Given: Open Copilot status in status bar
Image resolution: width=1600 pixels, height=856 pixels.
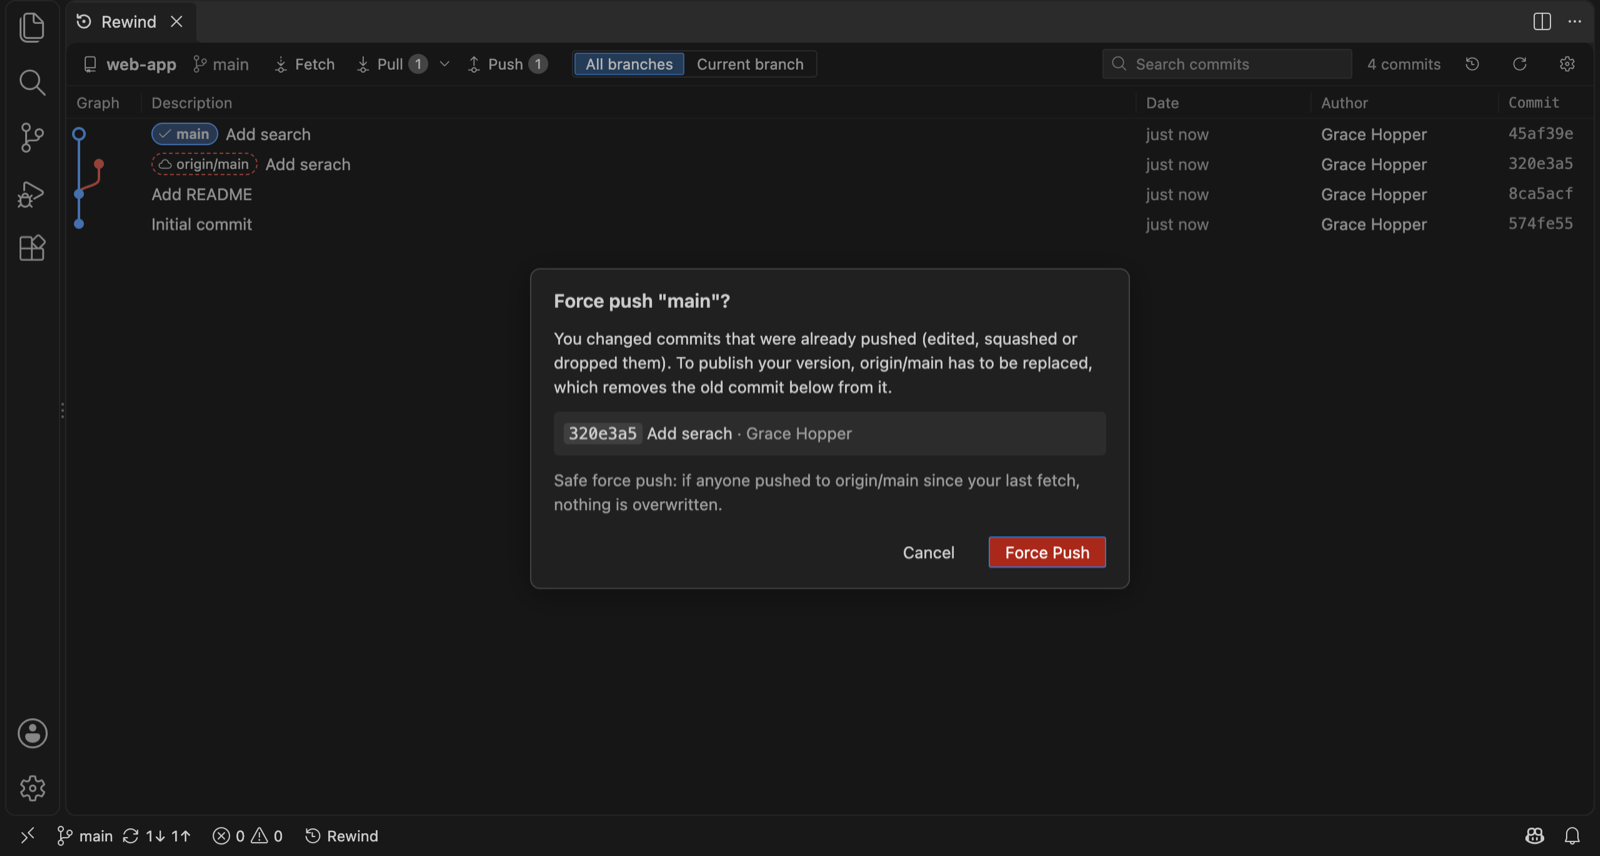Looking at the screenshot, I should coord(1535,835).
